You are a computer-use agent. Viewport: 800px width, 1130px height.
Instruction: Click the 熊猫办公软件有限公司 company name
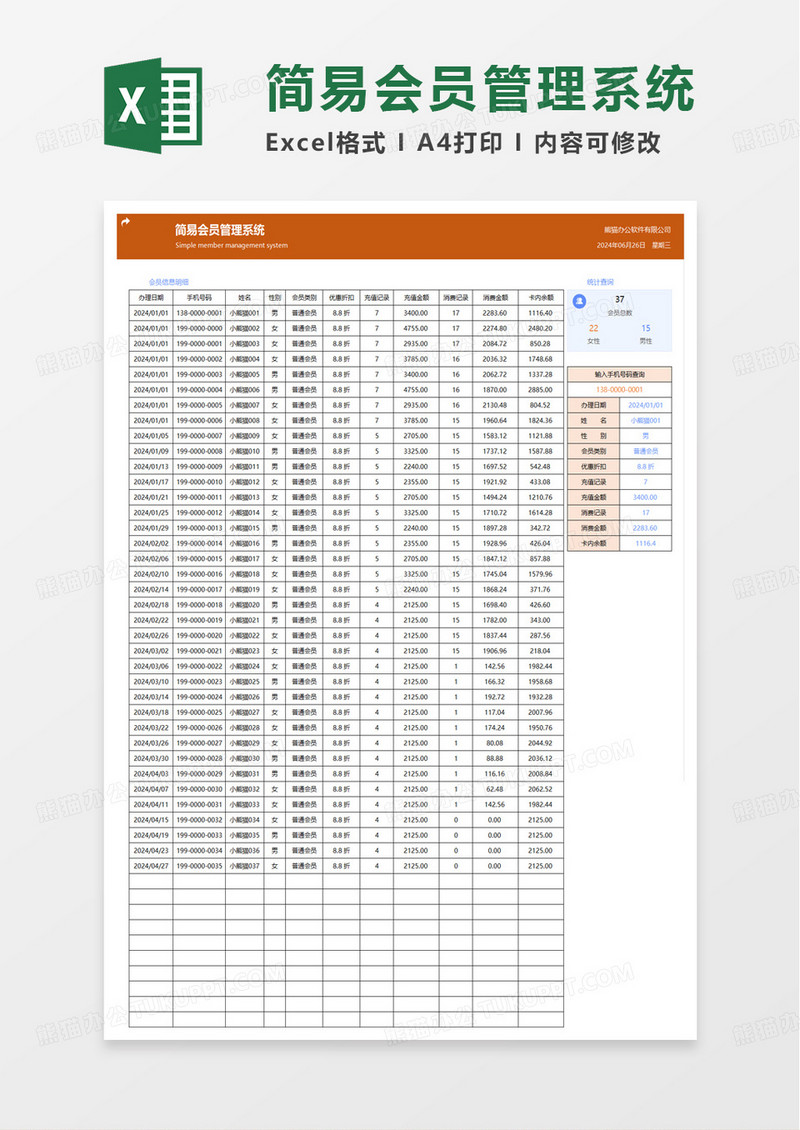(x=637, y=230)
